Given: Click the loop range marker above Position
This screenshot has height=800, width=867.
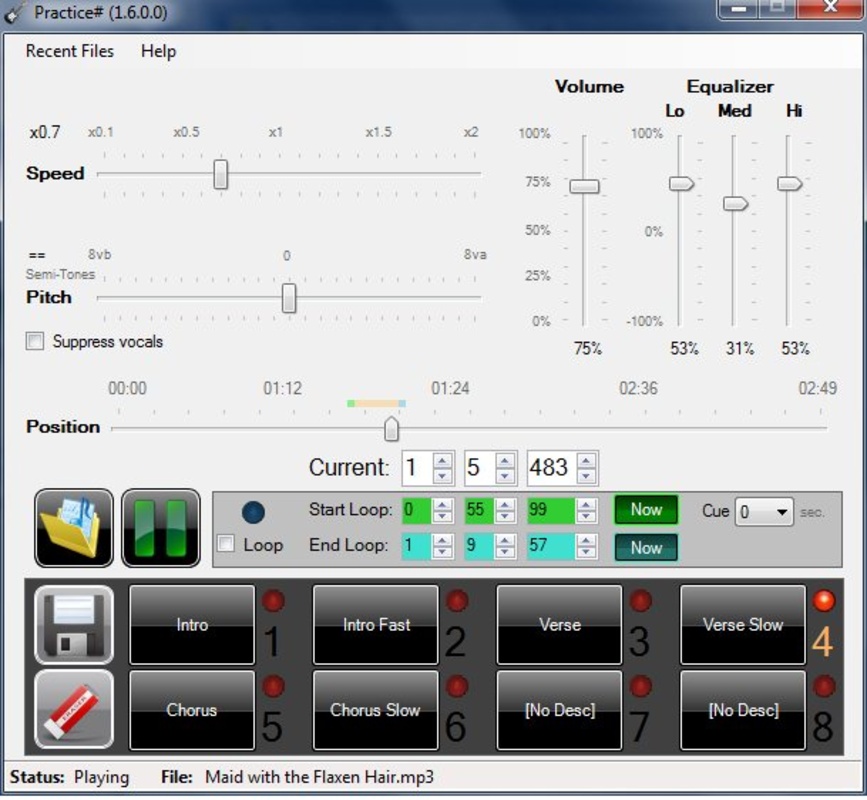Looking at the screenshot, I should (x=377, y=404).
